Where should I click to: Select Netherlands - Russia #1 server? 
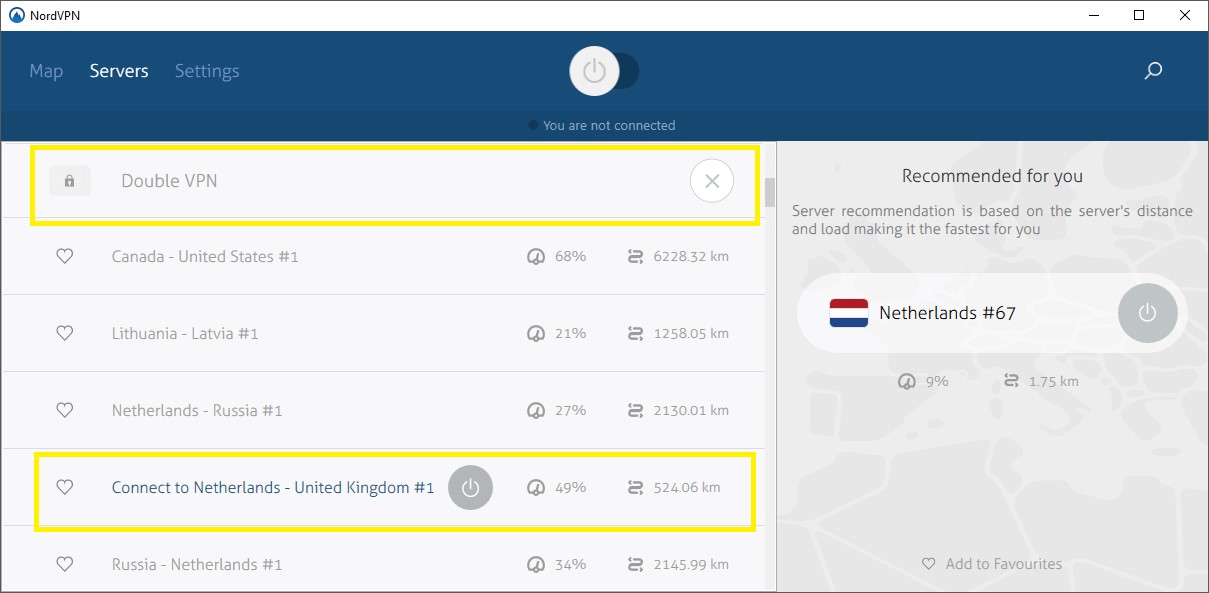coord(197,410)
